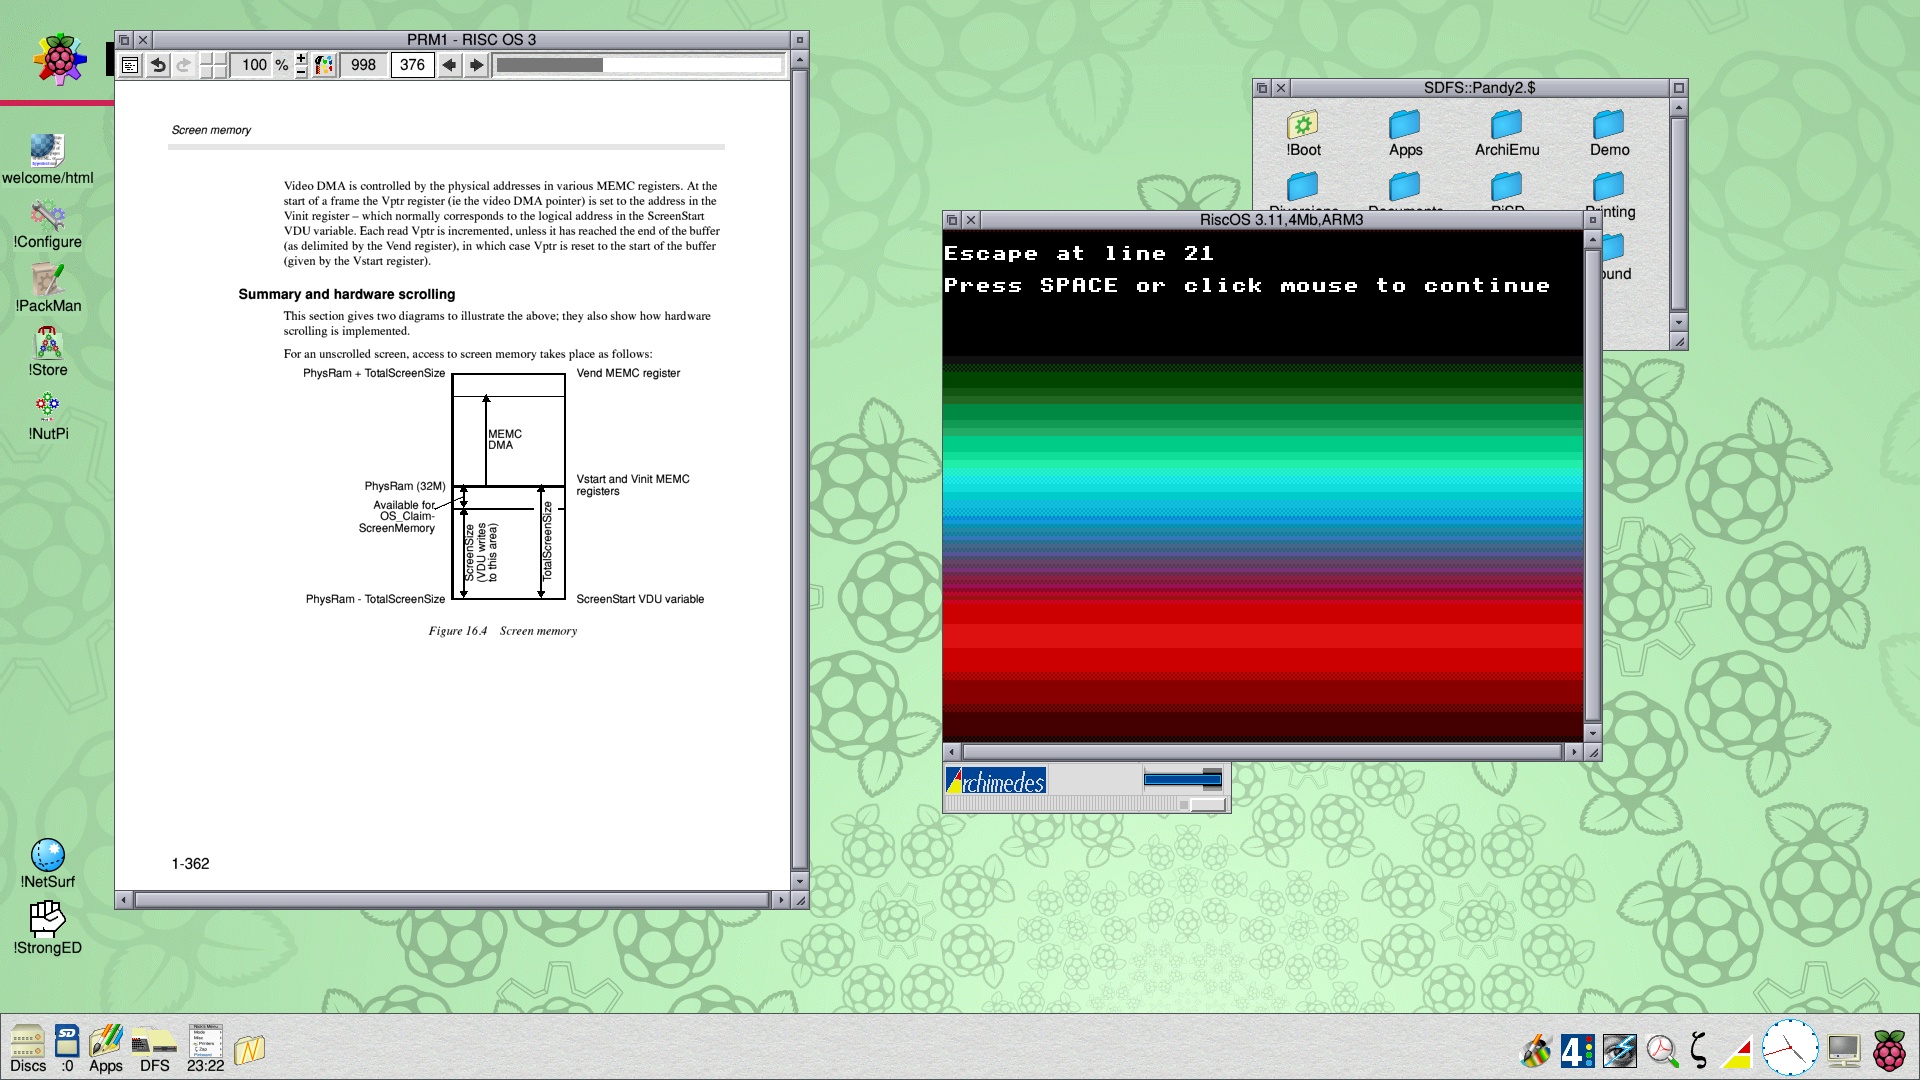Click the PRM1 window horizontal scrollbar right arrow
The image size is (1920, 1080).
tap(782, 900)
